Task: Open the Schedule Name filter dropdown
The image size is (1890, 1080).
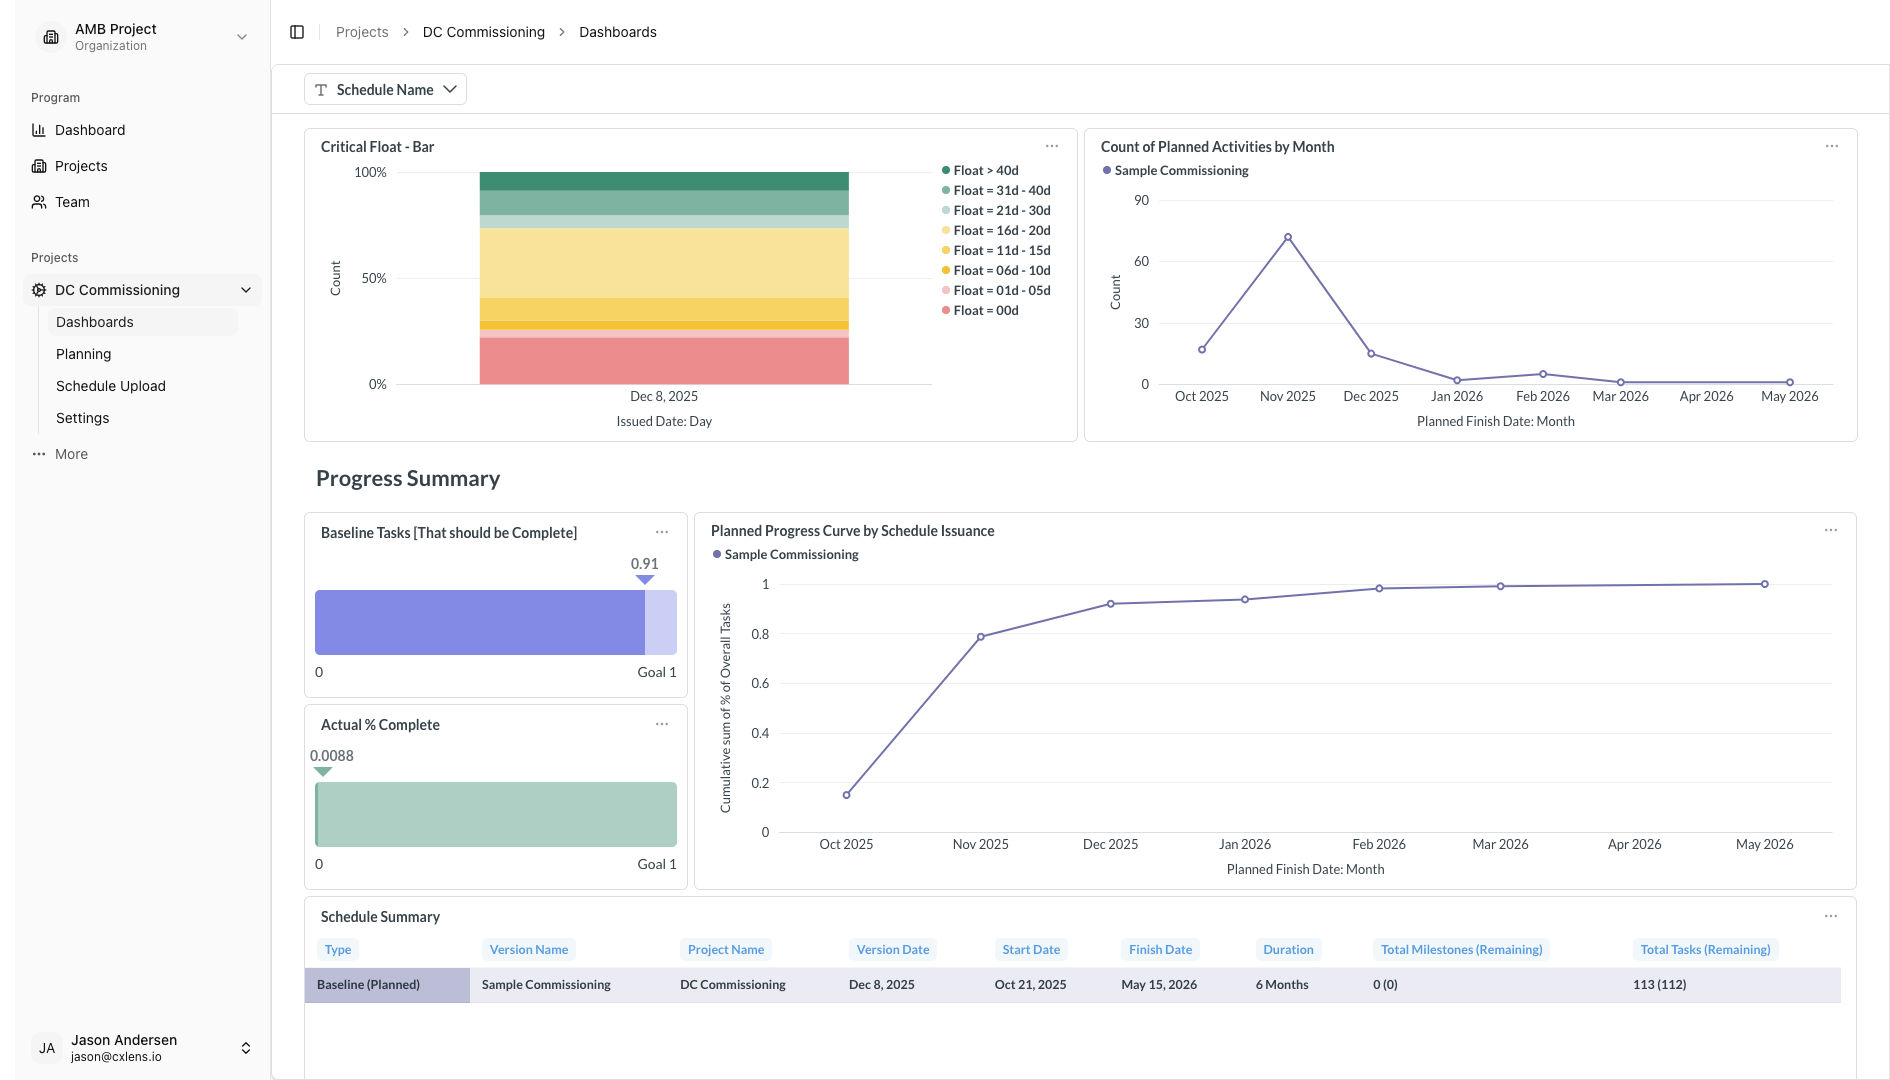Action: pyautogui.click(x=385, y=89)
